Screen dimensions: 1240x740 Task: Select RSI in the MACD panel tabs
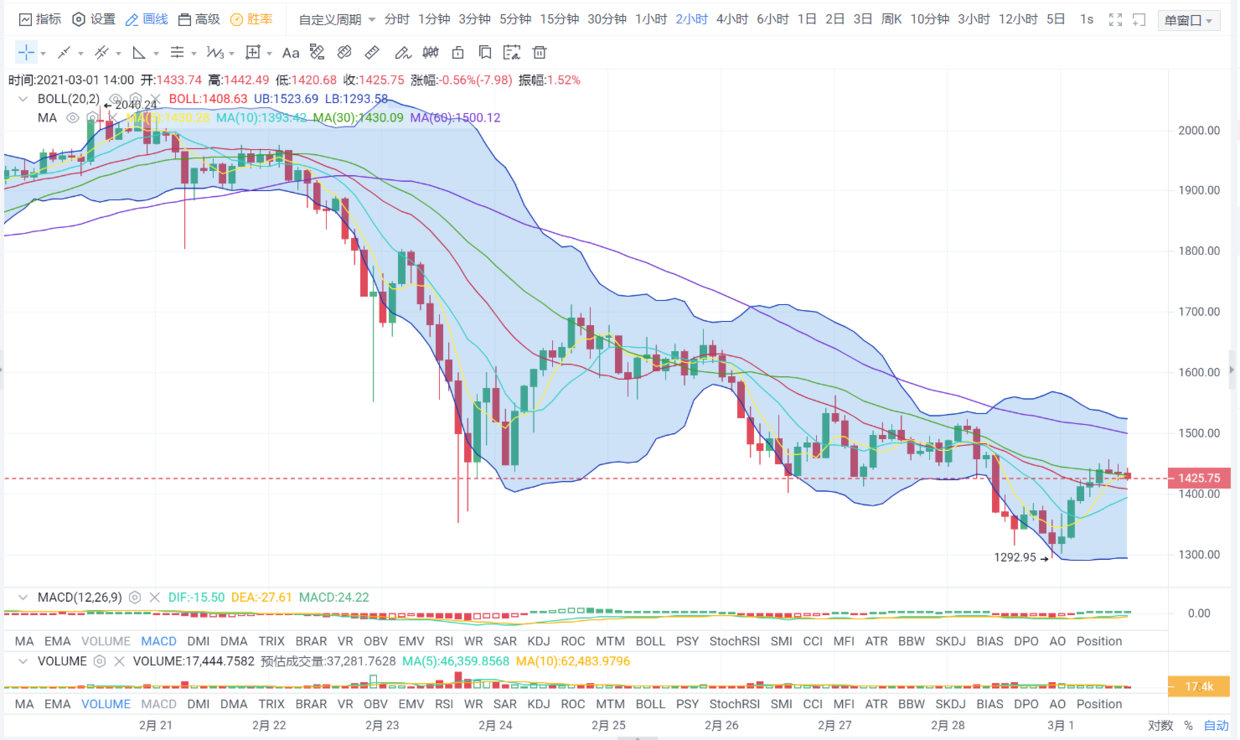point(443,641)
